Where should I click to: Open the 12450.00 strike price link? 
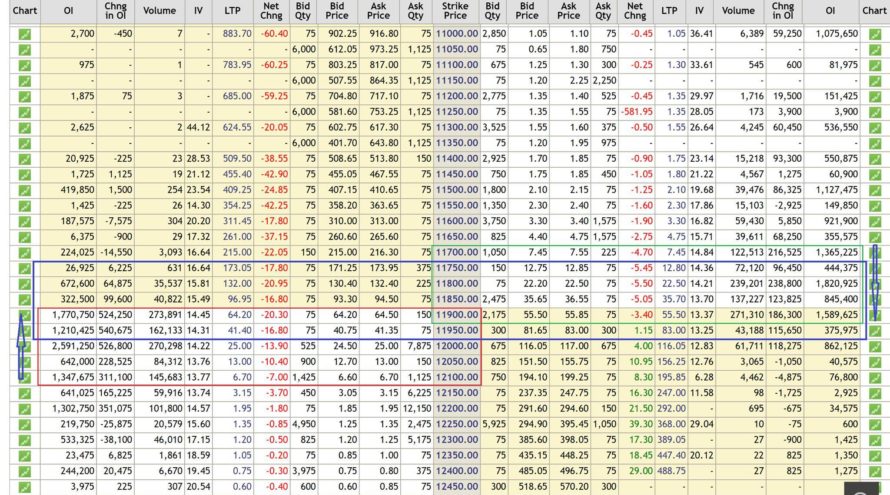[457, 486]
